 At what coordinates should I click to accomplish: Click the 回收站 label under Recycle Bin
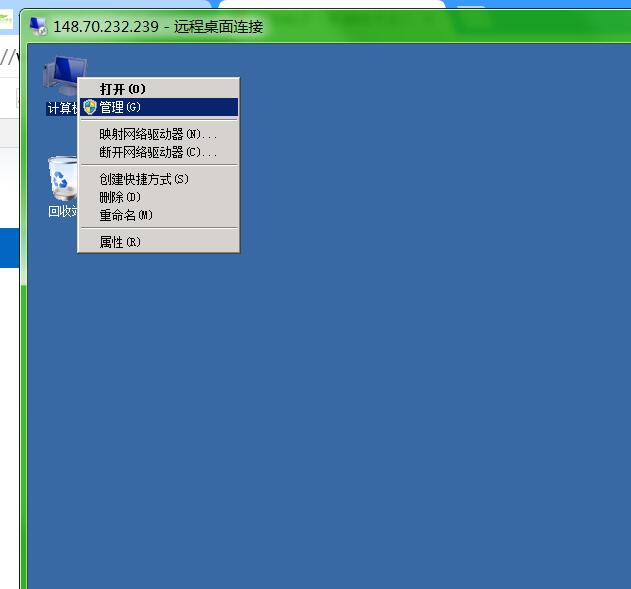(x=62, y=212)
